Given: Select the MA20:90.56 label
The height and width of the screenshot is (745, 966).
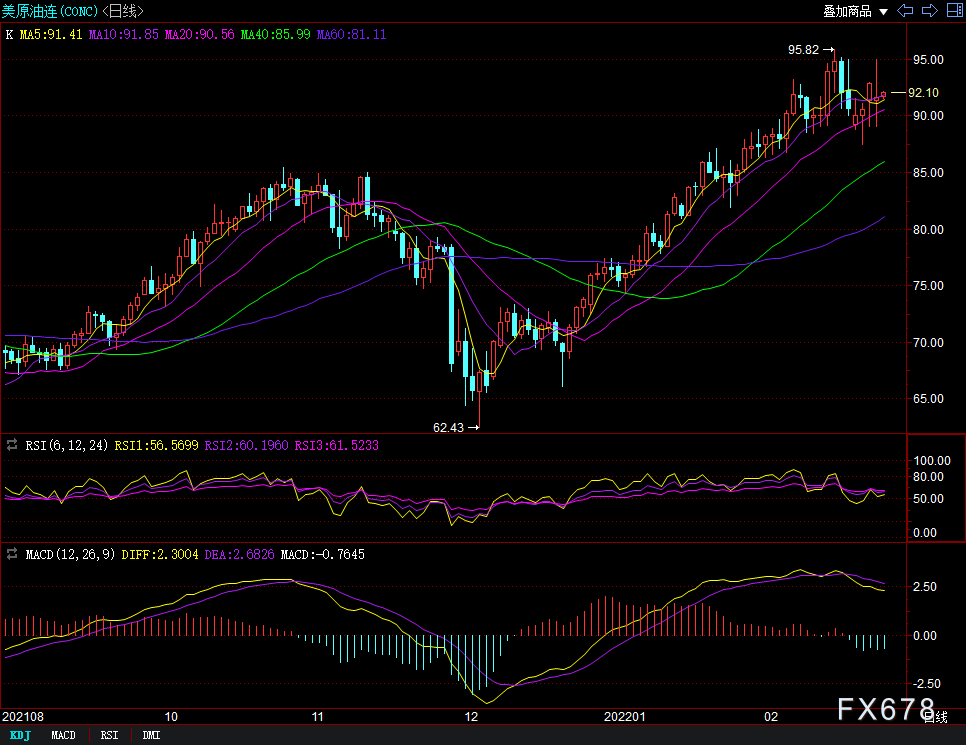Looking at the screenshot, I should click(200, 35).
